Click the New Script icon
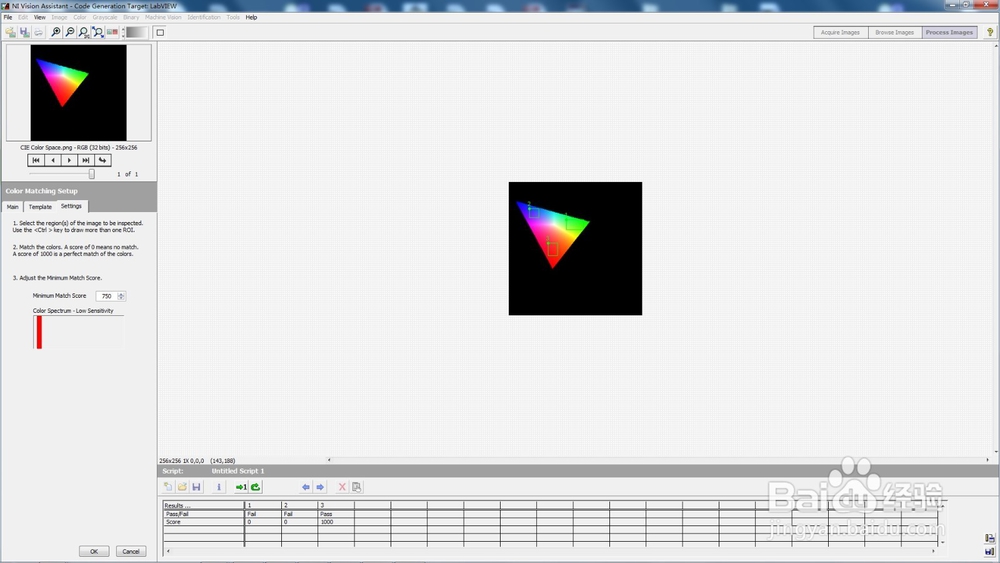This screenshot has width=1000, height=563. [168, 486]
